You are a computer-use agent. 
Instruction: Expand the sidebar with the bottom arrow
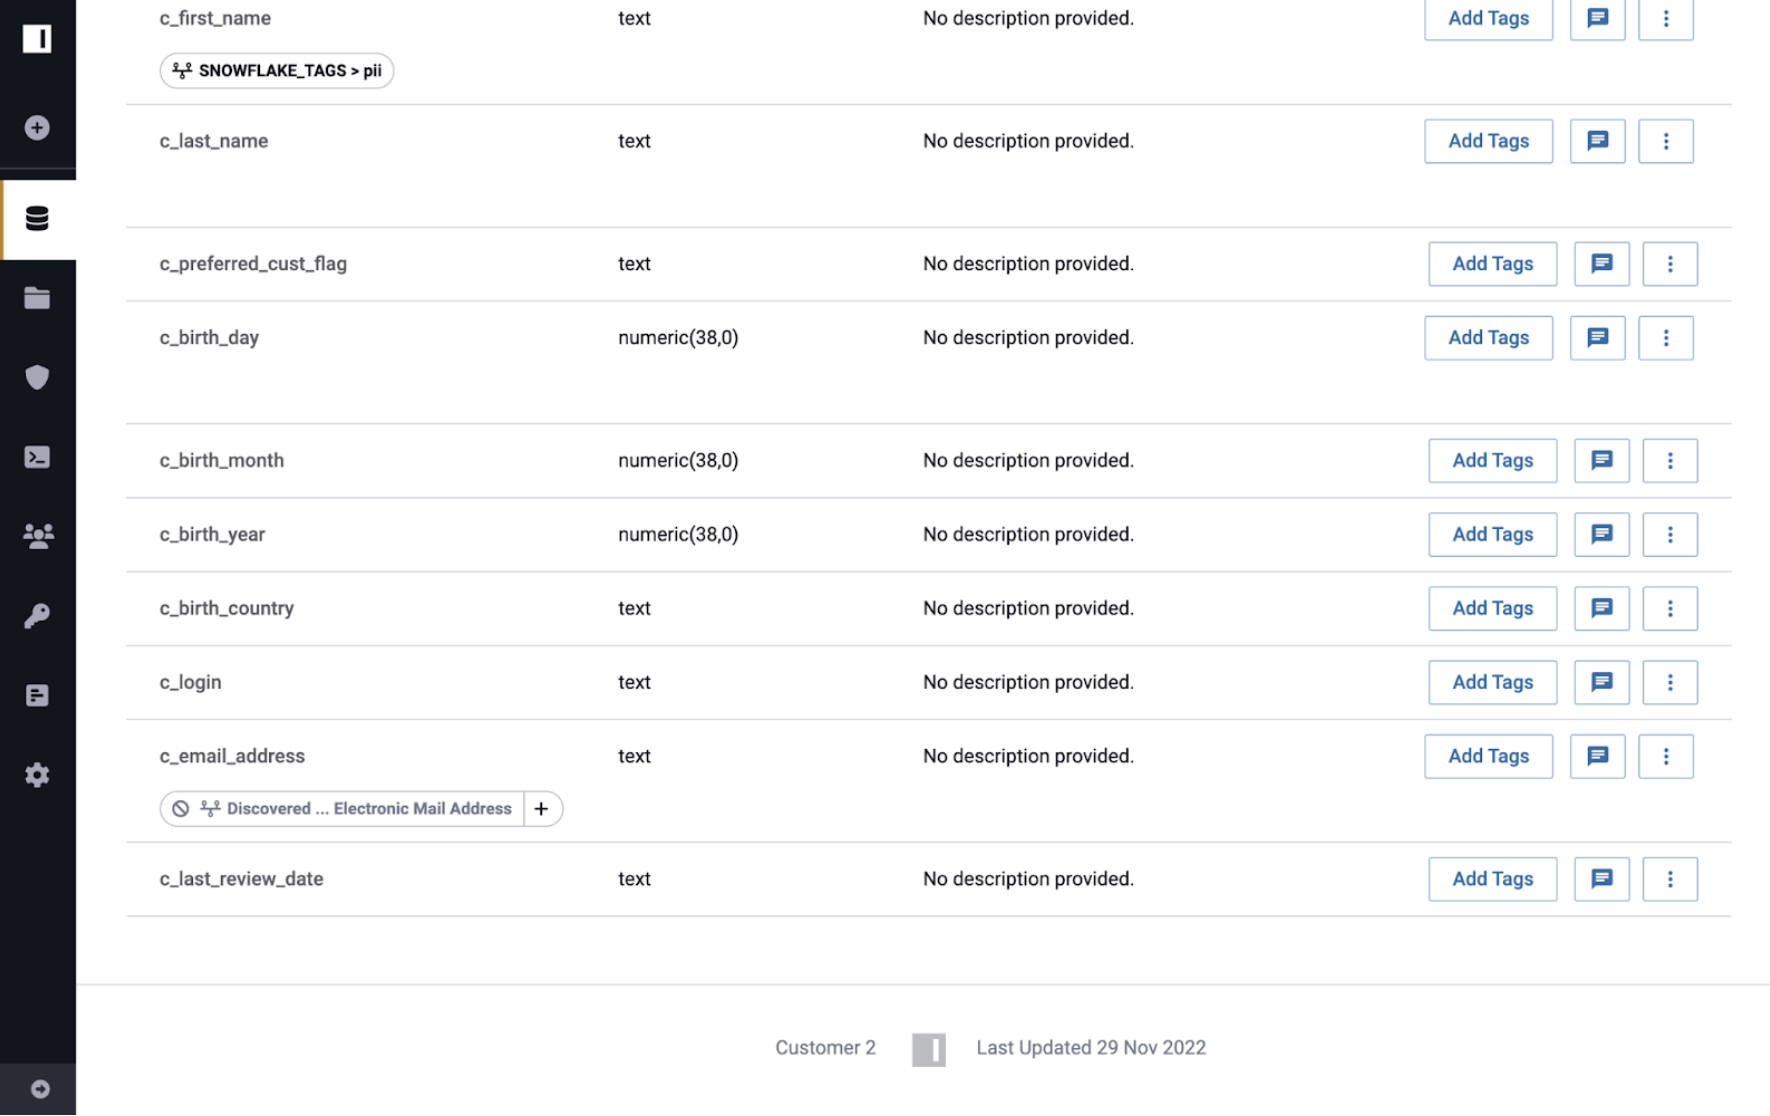[x=40, y=1089]
